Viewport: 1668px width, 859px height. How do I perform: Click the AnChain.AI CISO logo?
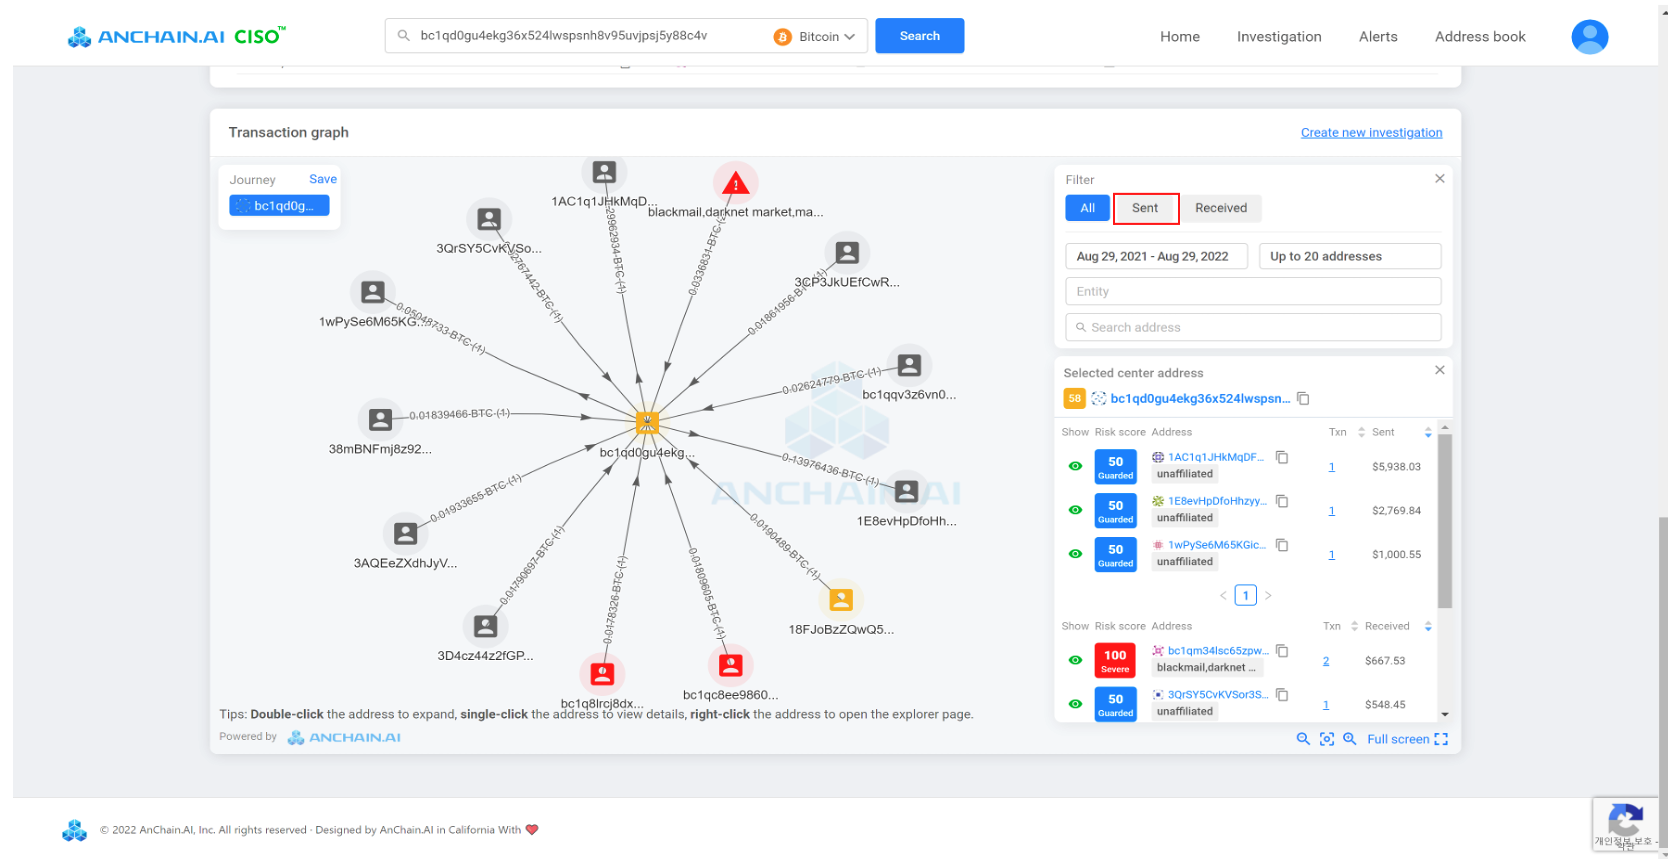point(176,37)
